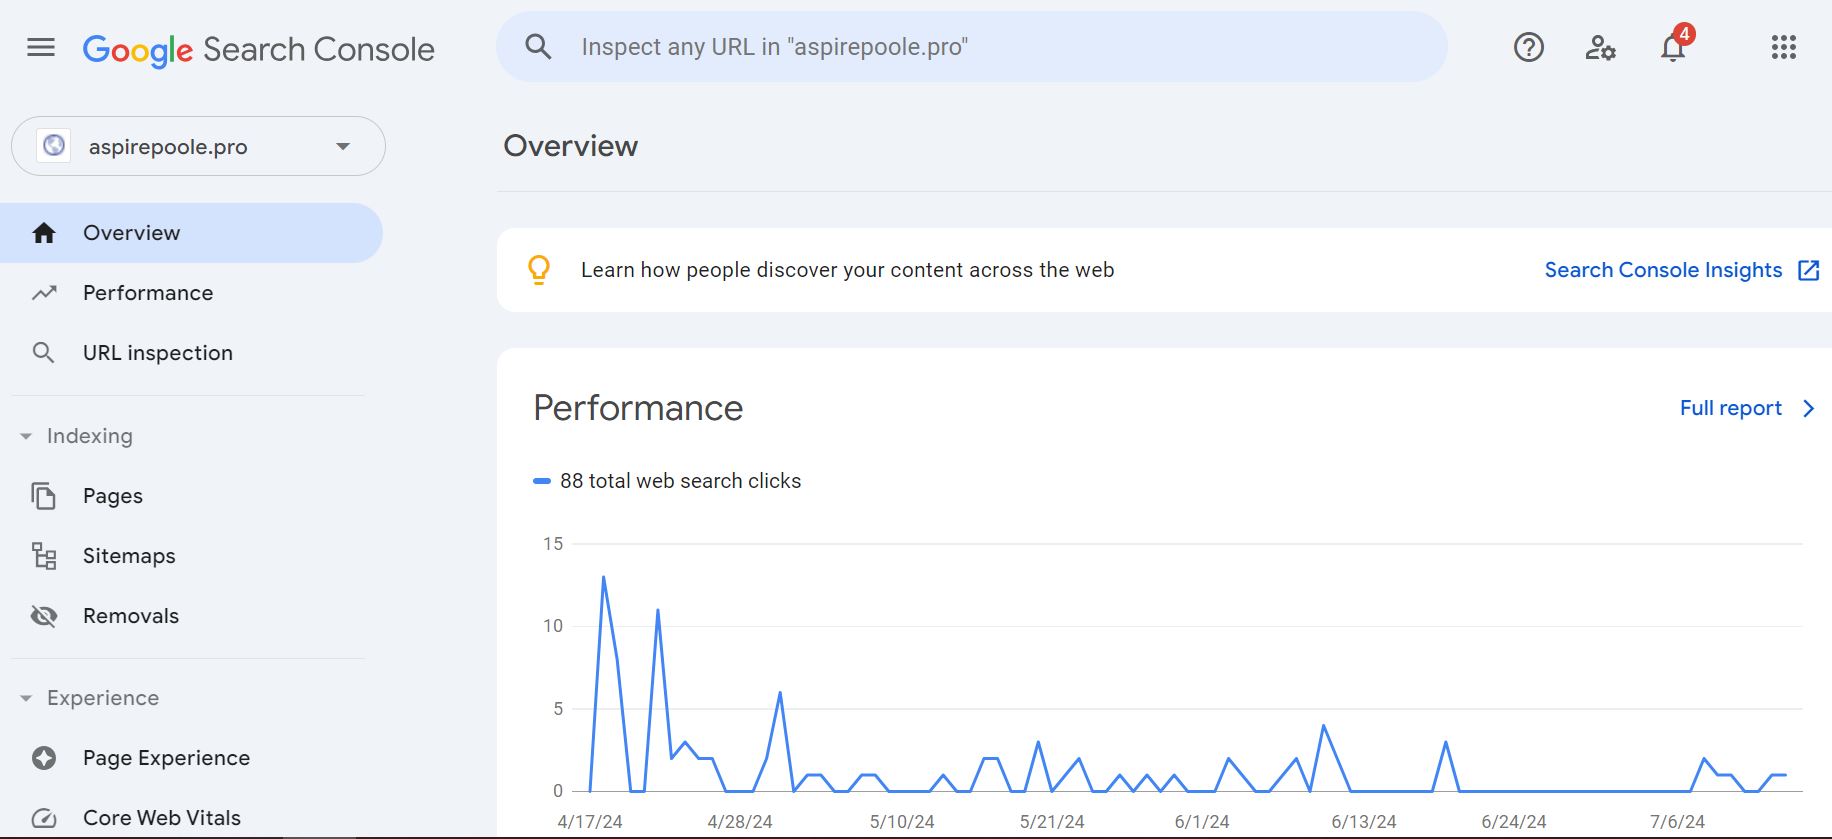Click the Performance card heading
The height and width of the screenshot is (839, 1832).
pos(638,408)
